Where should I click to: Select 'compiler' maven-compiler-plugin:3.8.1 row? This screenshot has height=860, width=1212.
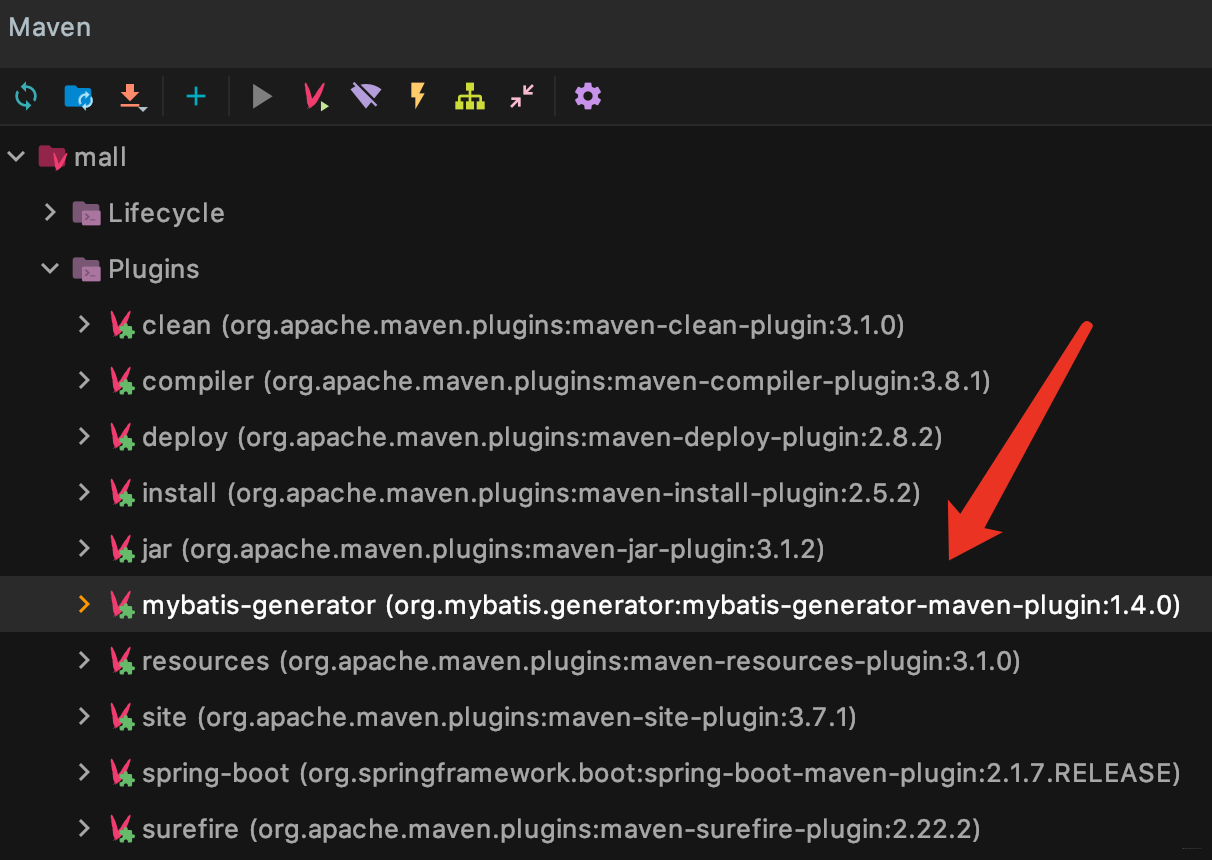pos(606,381)
